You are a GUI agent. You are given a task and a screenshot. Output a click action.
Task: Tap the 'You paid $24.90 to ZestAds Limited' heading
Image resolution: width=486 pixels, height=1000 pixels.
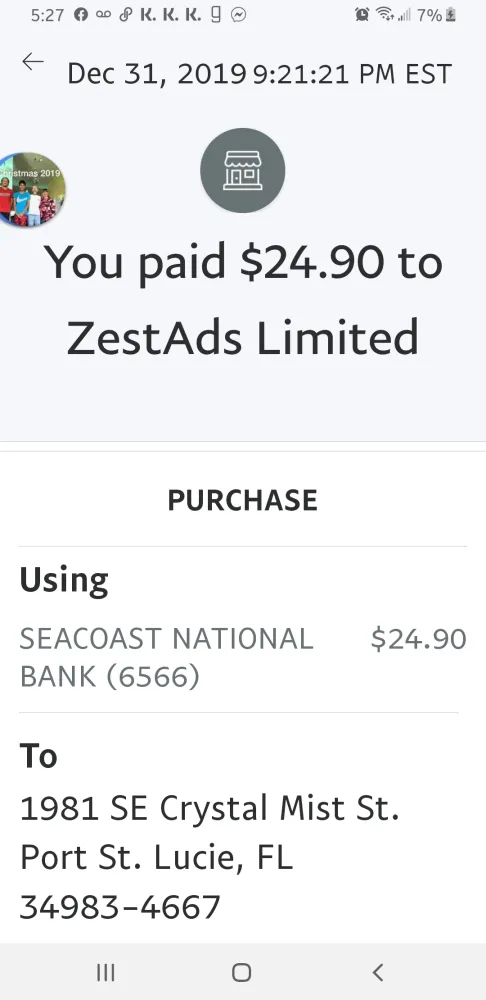click(x=243, y=299)
